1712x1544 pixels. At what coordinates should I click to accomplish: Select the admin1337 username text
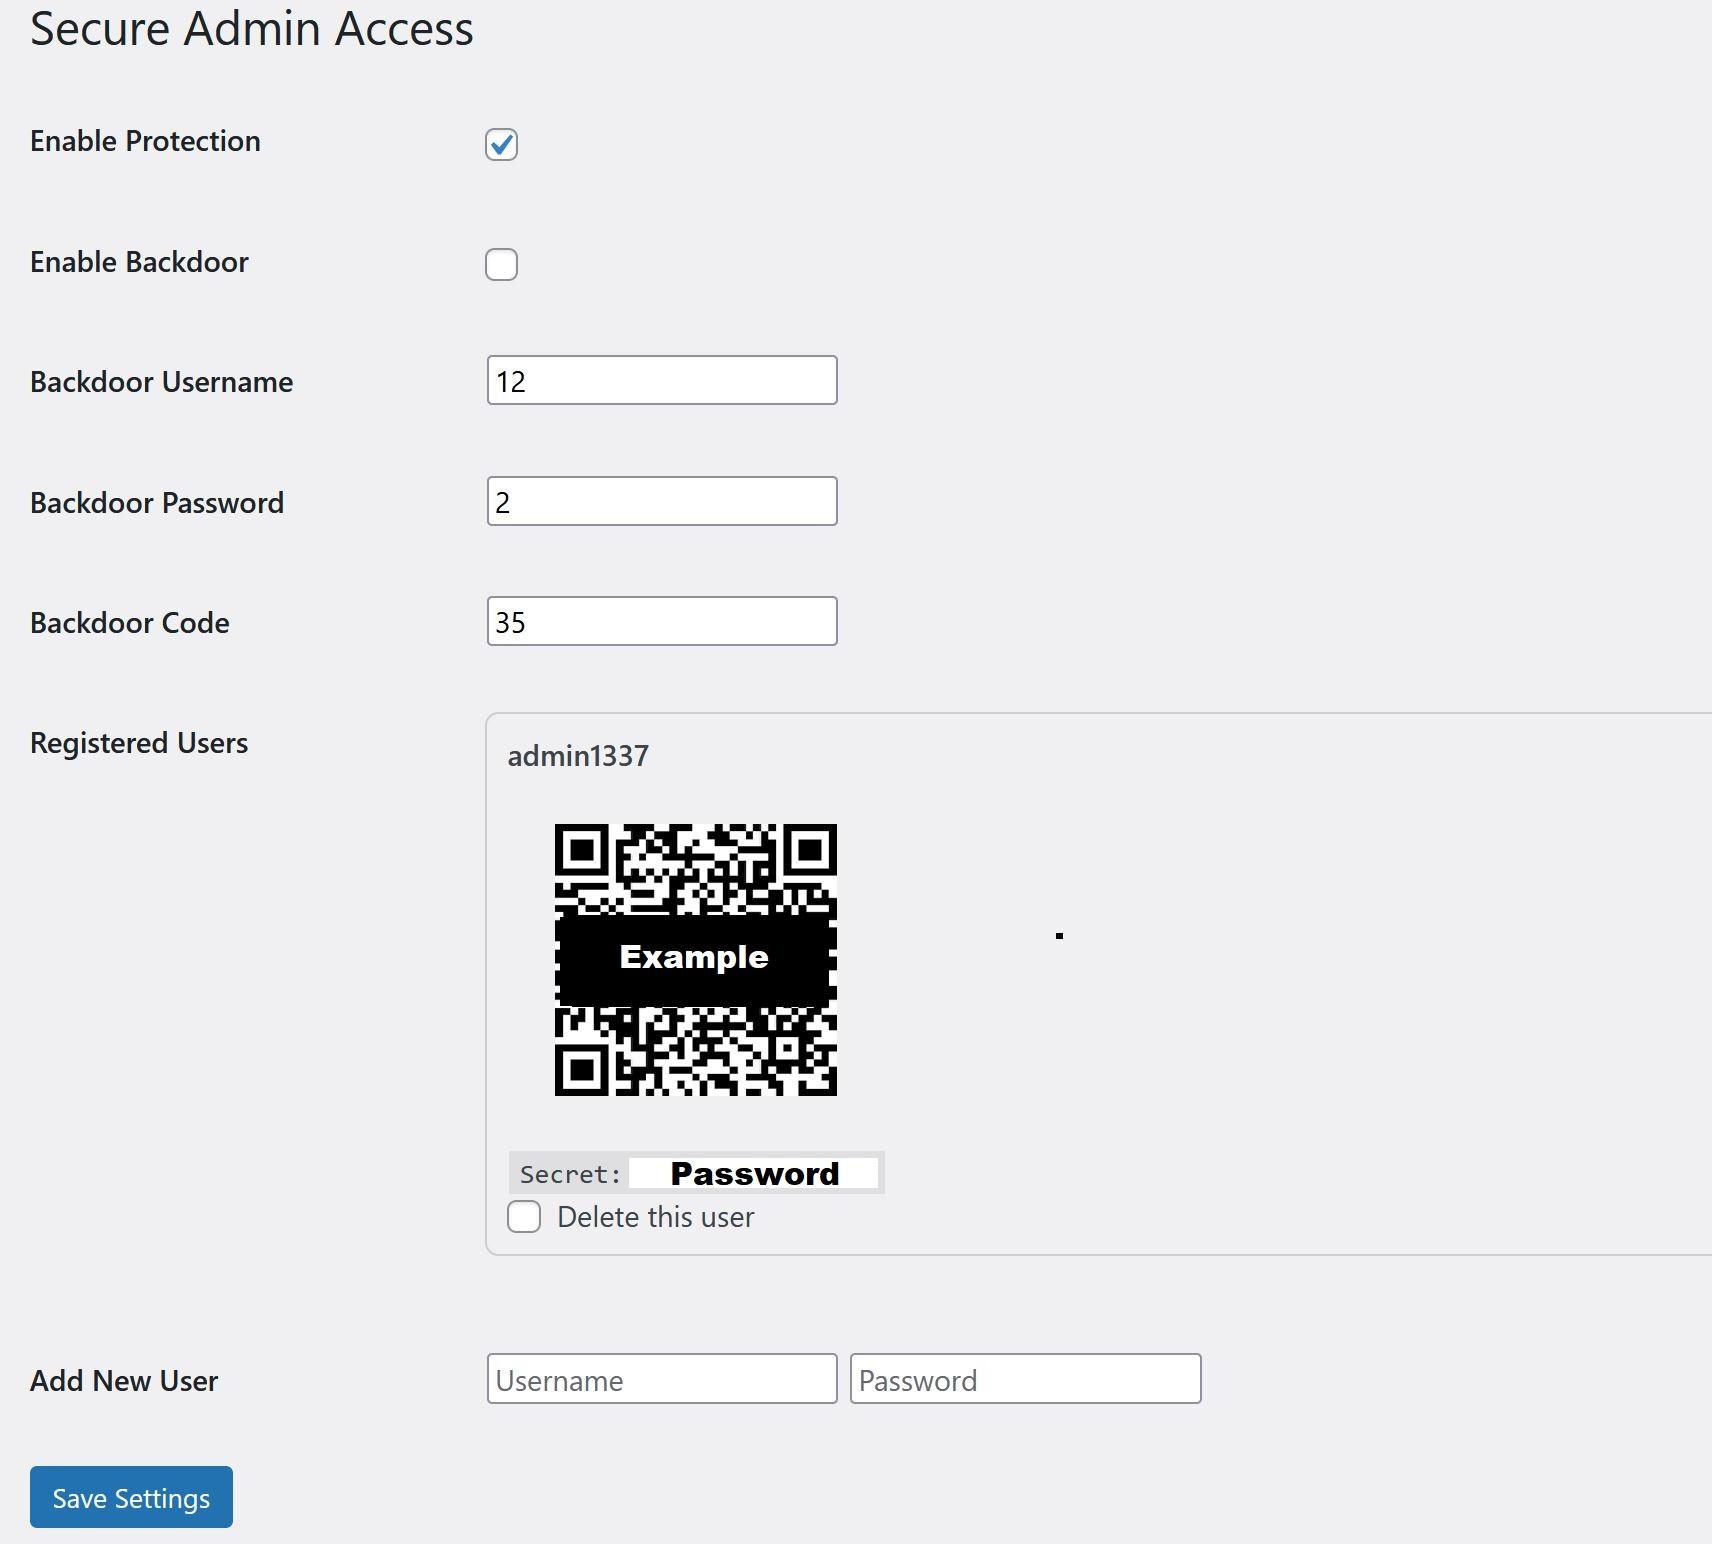(x=578, y=756)
